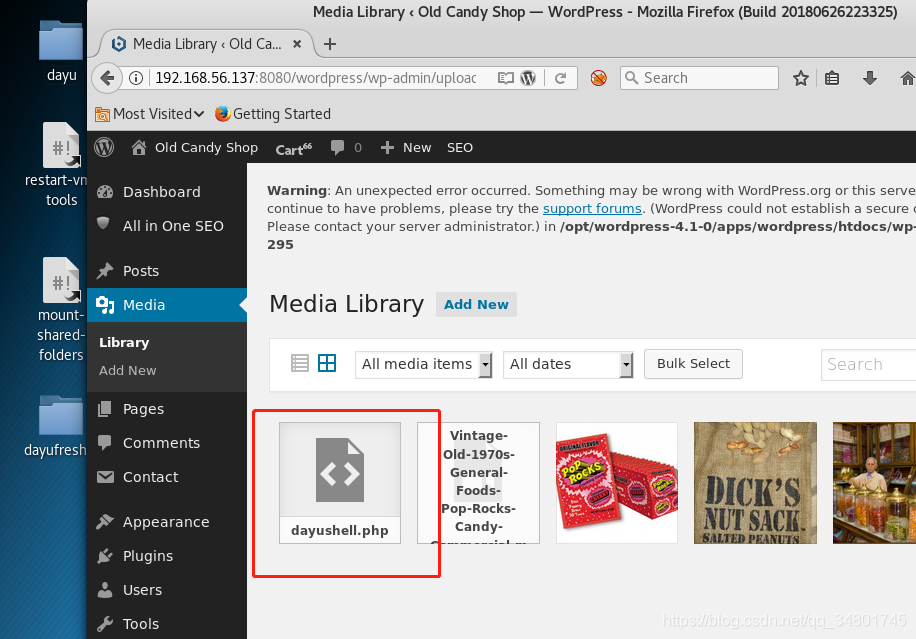Image resolution: width=916 pixels, height=639 pixels.
Task: Select the Media sidebar item
Action: pos(167,304)
